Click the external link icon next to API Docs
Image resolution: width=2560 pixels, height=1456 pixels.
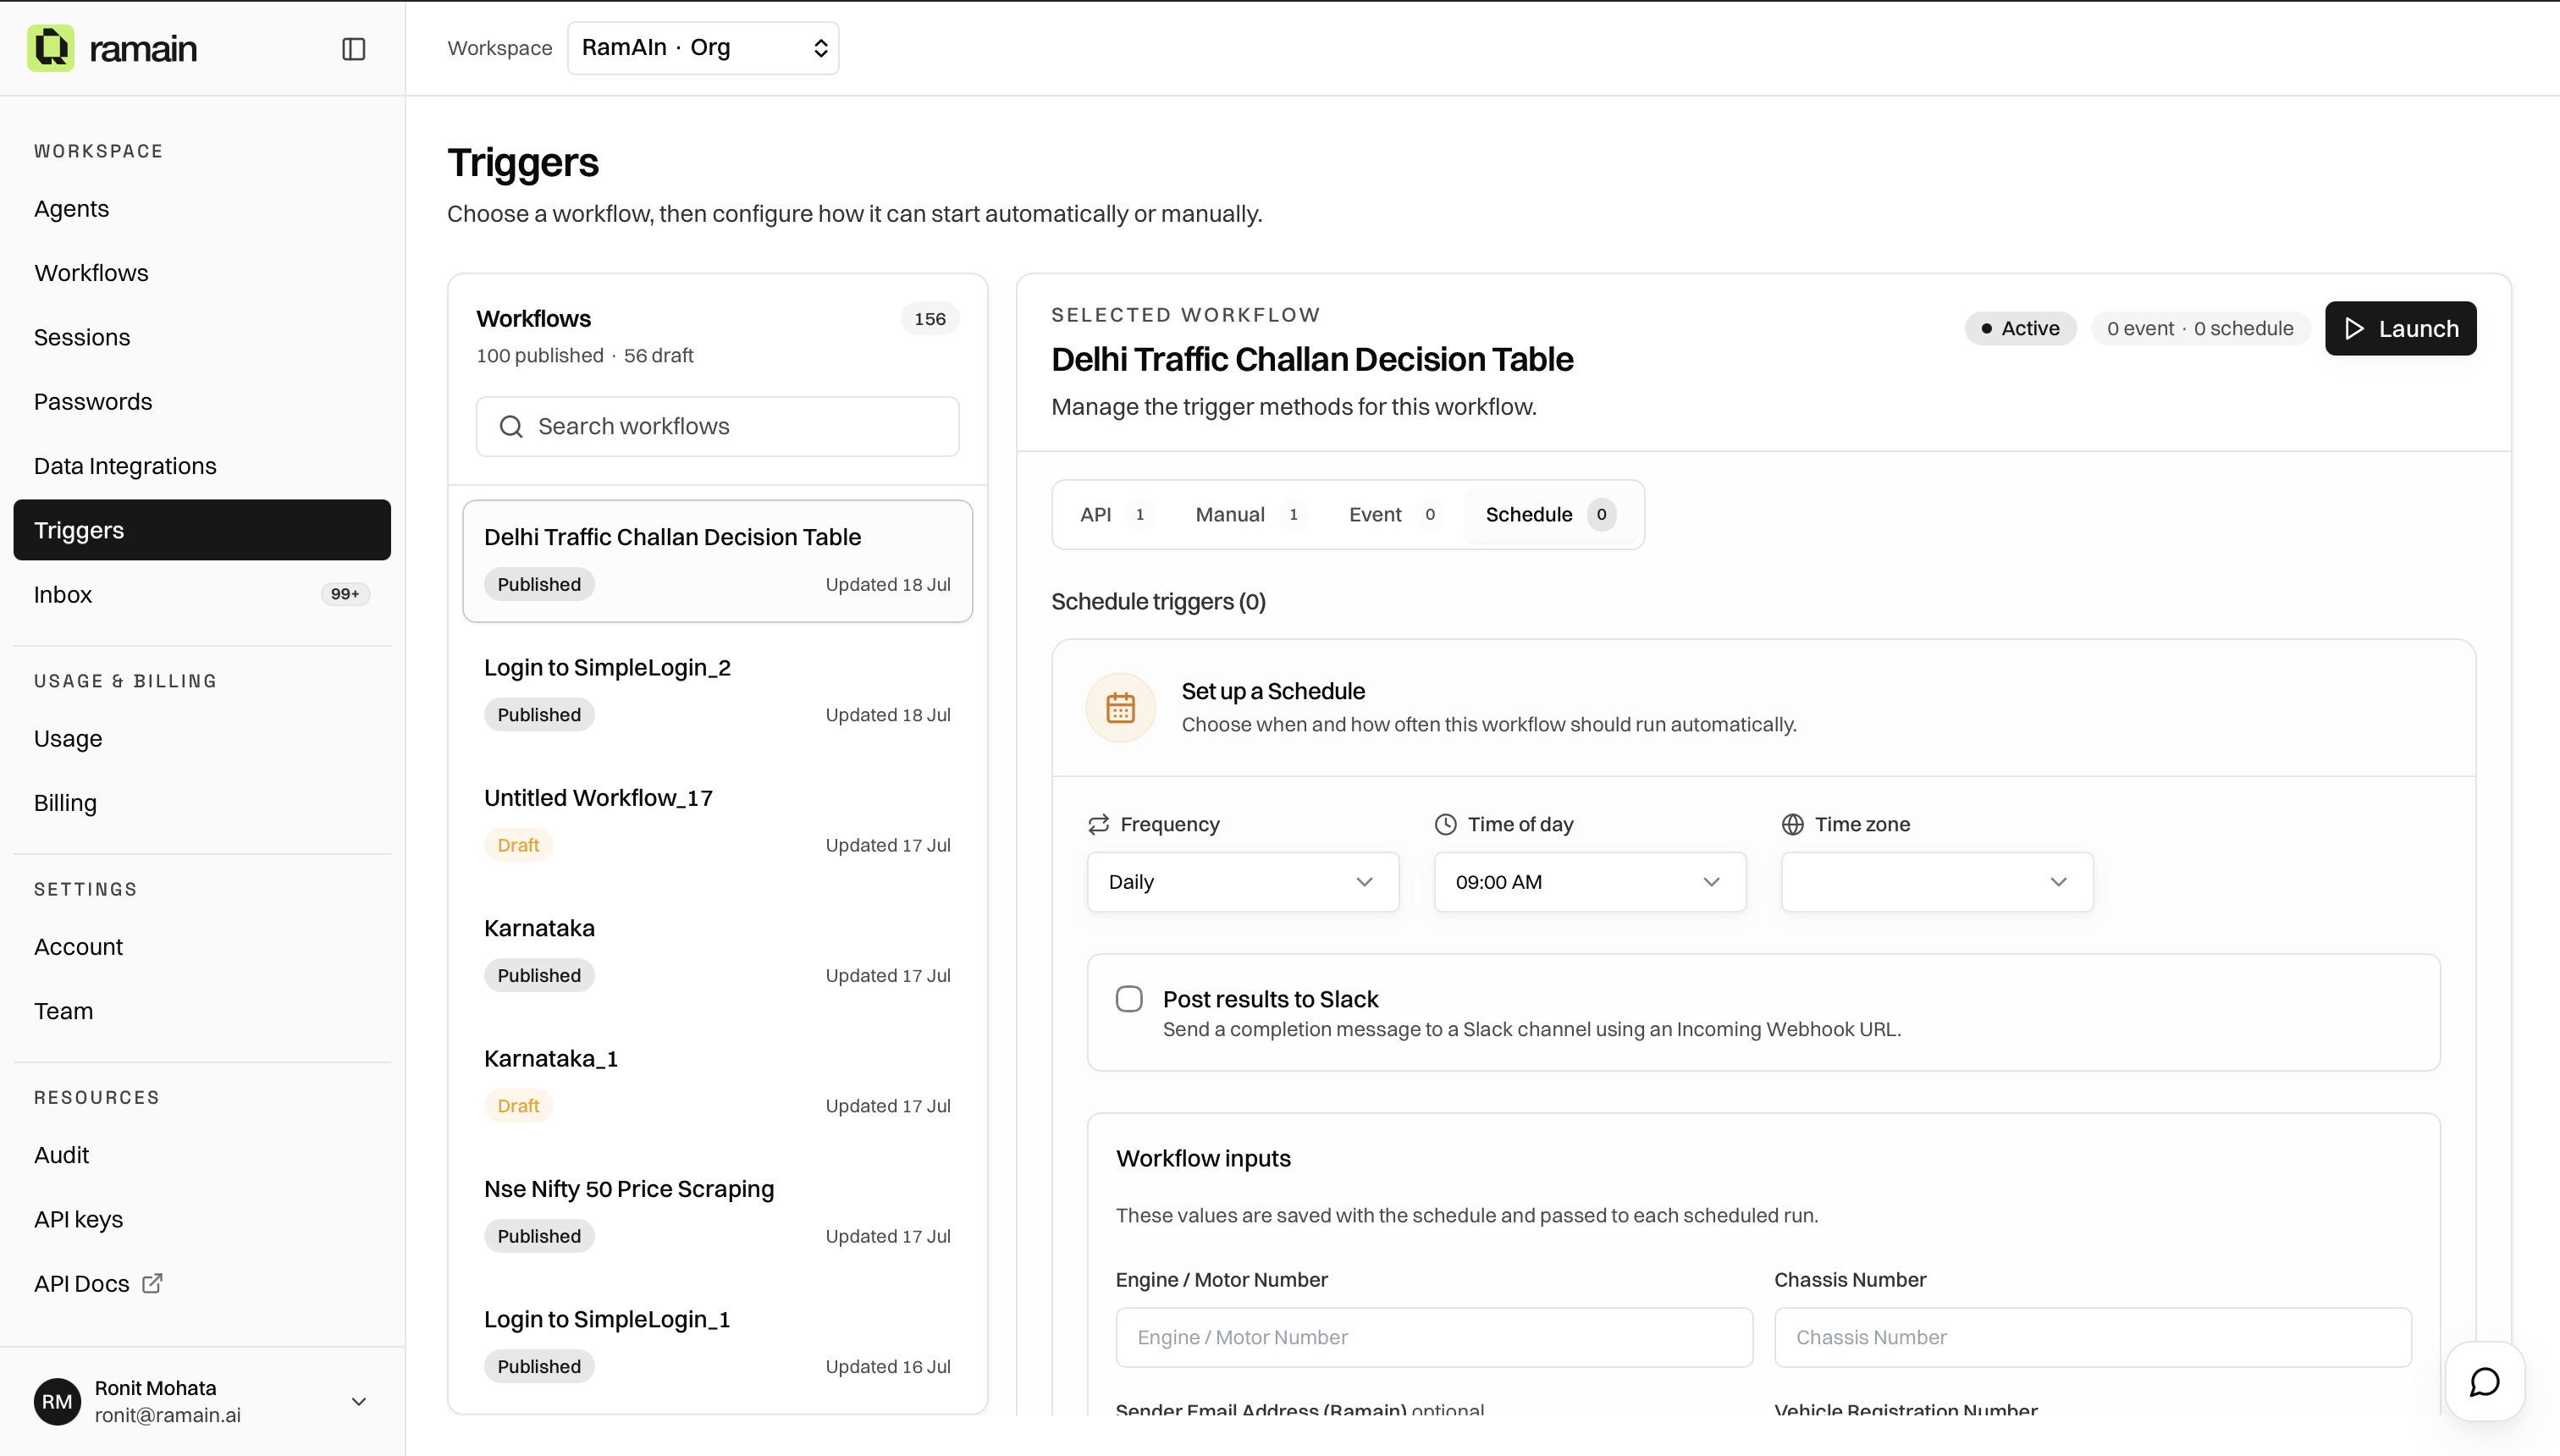(x=152, y=1283)
